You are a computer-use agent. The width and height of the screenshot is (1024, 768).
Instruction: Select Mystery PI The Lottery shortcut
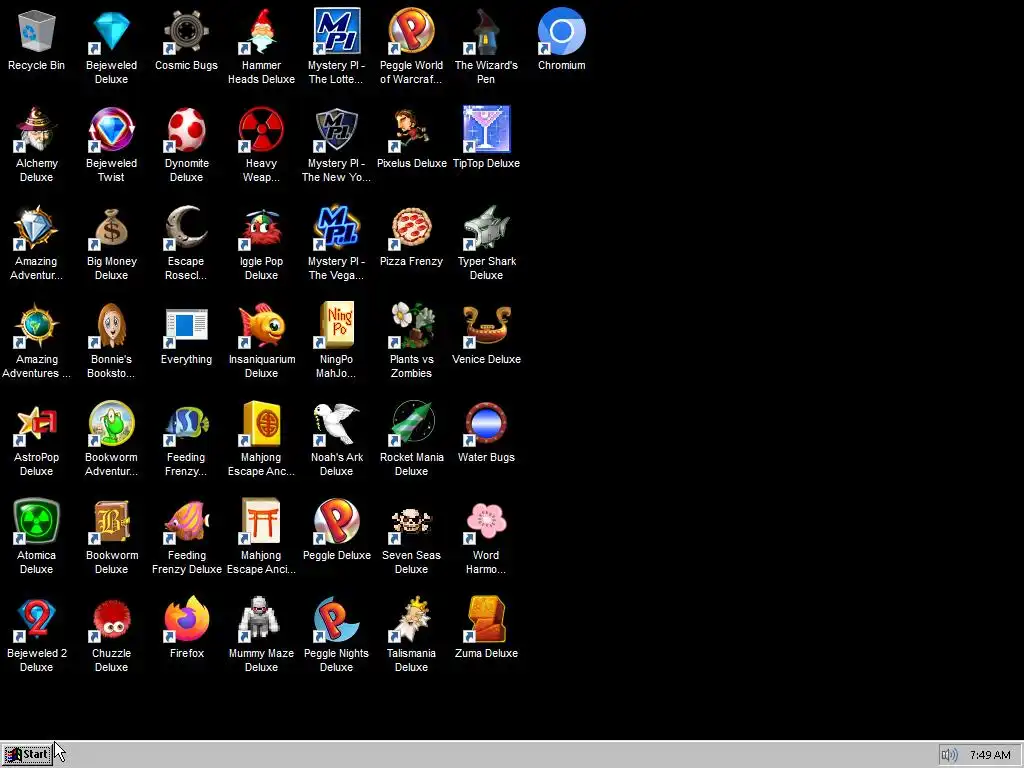point(336,31)
